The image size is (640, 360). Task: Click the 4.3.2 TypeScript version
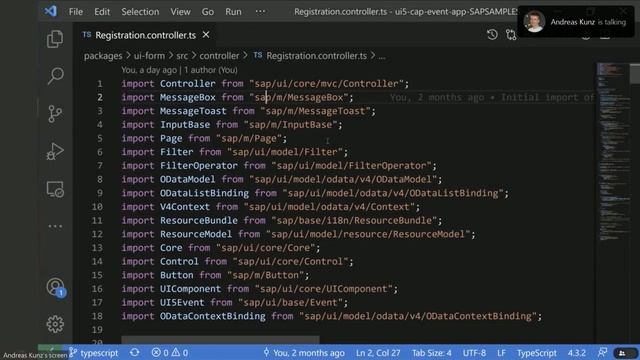tap(577, 353)
